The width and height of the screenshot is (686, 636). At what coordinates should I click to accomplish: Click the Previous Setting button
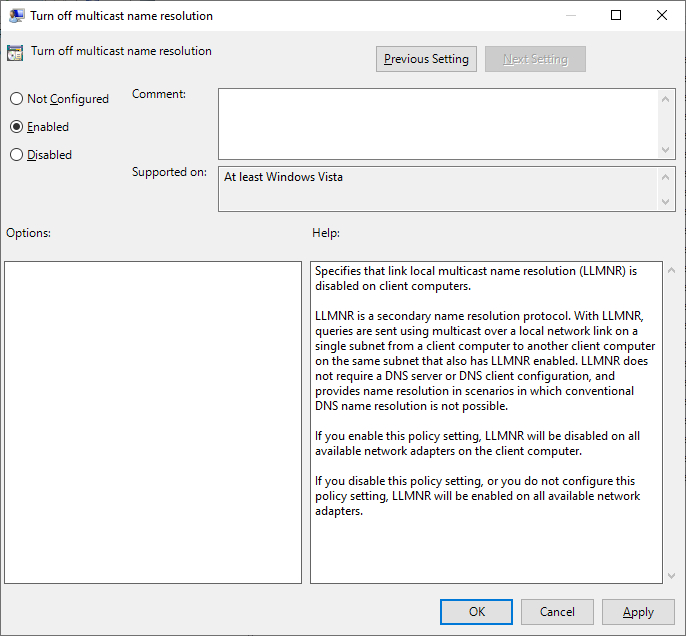pyautogui.click(x=426, y=59)
